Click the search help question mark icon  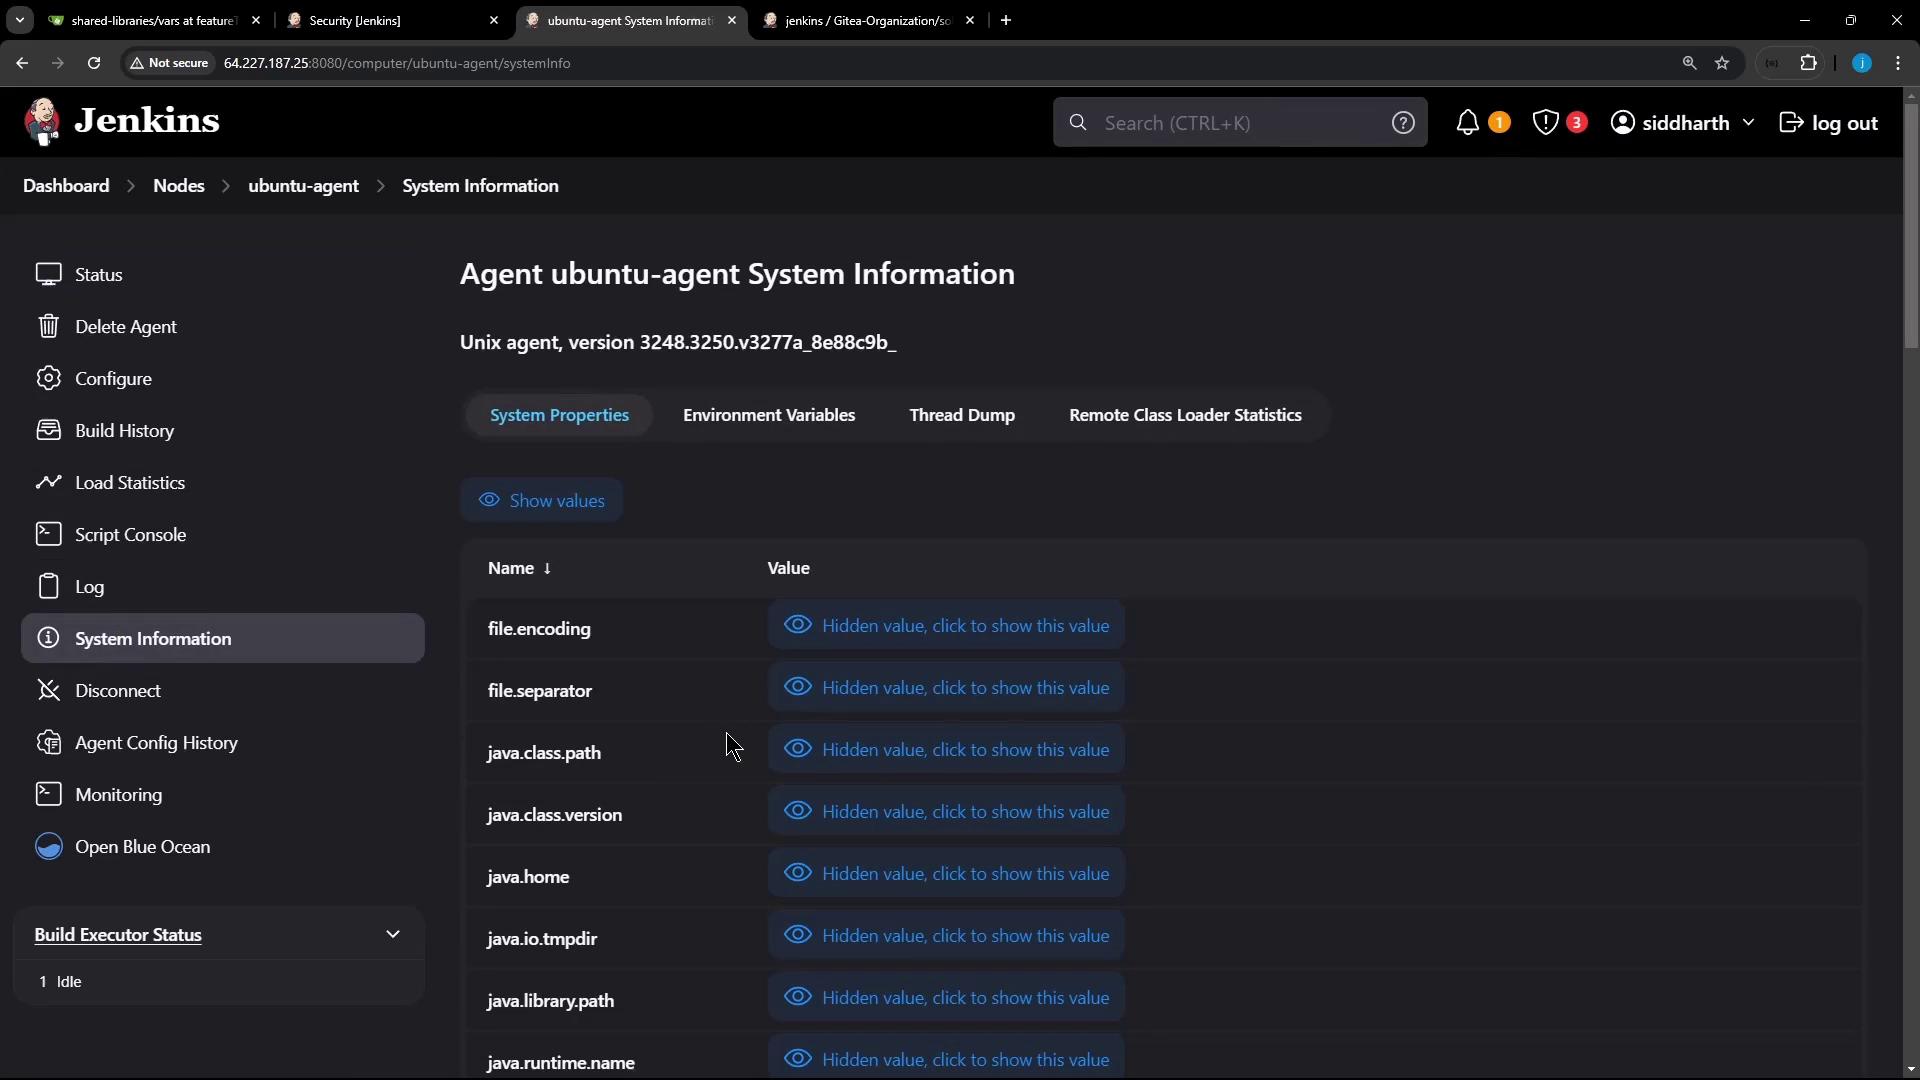click(x=1403, y=122)
